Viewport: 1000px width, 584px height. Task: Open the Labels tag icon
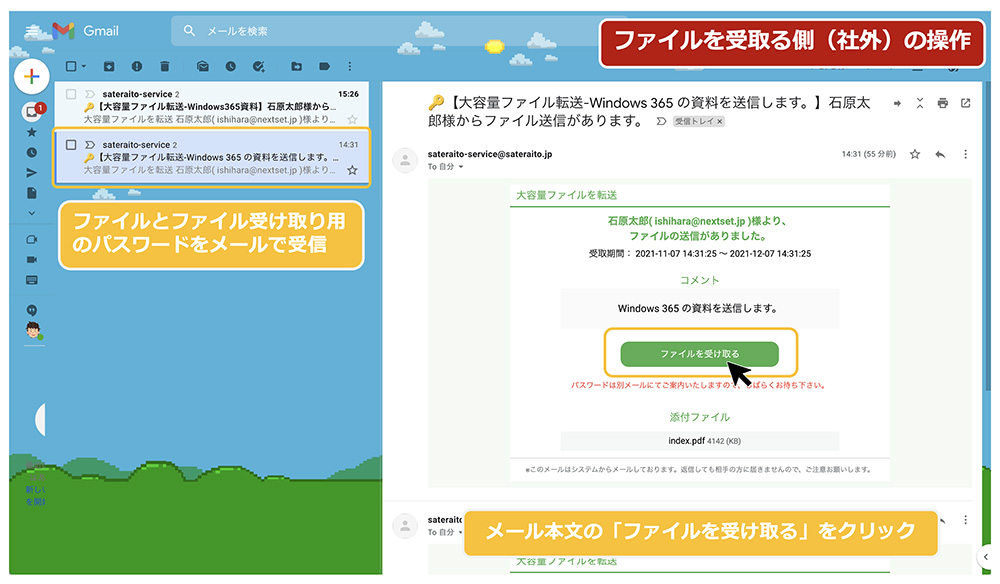pyautogui.click(x=324, y=66)
